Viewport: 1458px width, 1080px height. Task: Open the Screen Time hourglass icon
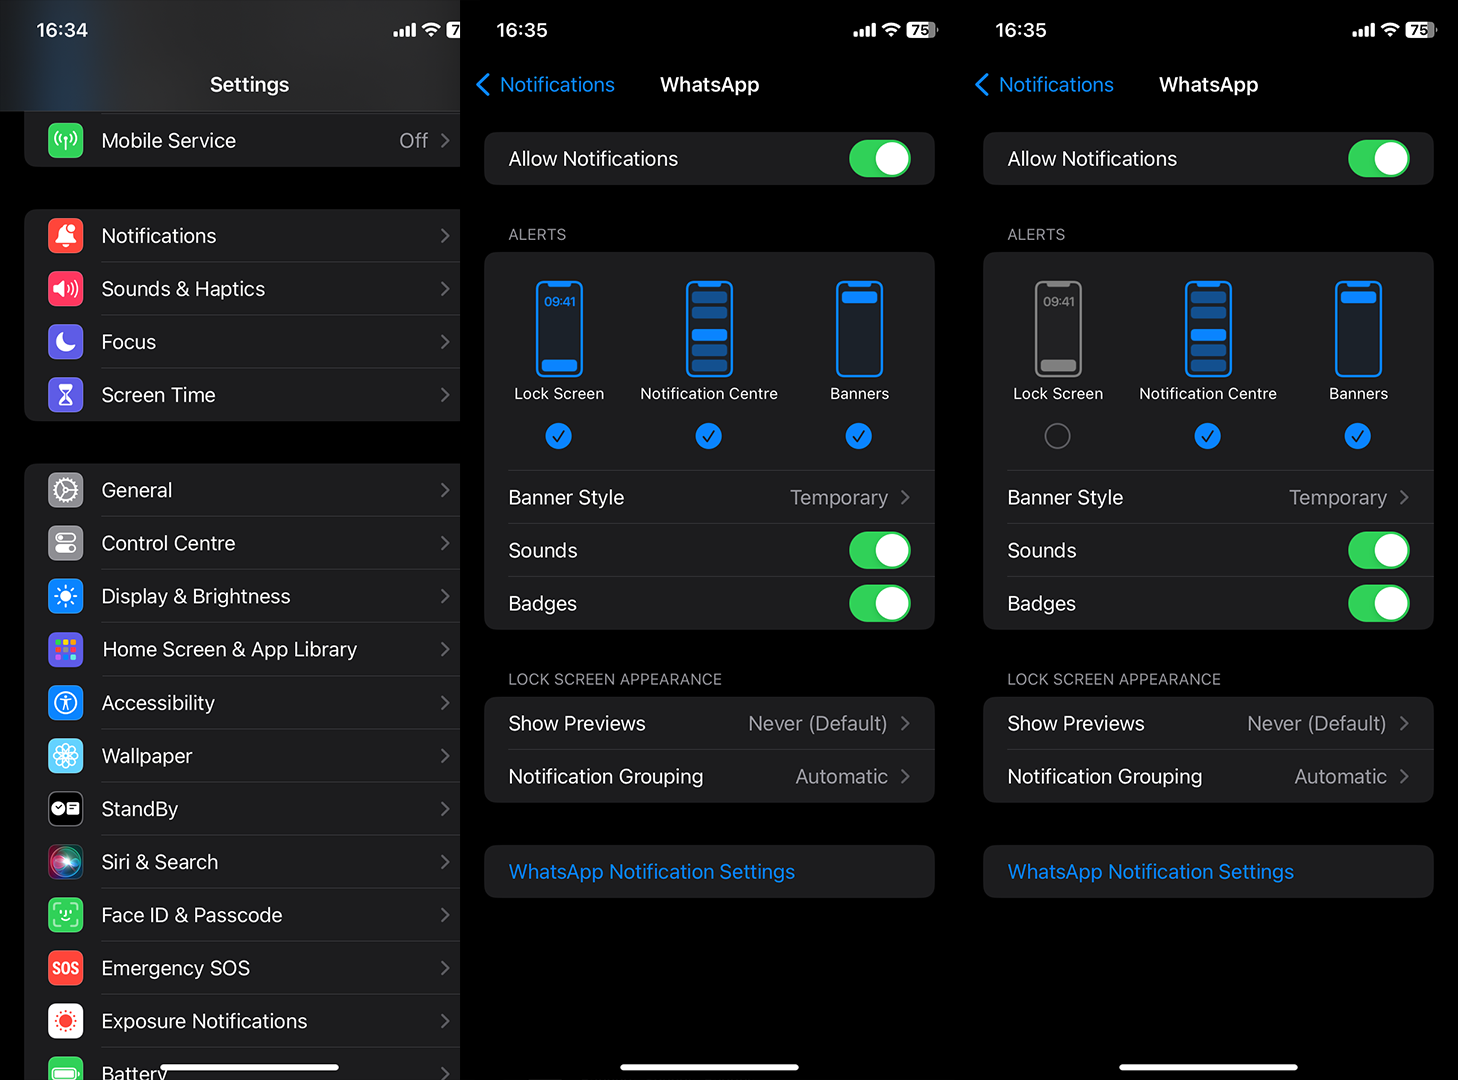point(66,395)
